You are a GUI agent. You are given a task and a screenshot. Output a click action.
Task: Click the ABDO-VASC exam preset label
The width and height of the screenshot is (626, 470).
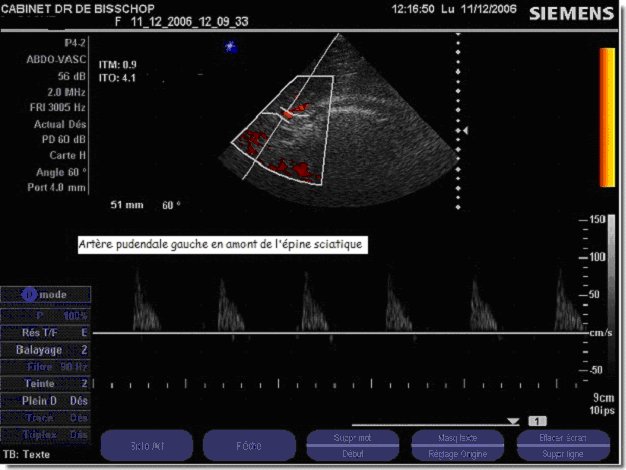tap(56, 59)
